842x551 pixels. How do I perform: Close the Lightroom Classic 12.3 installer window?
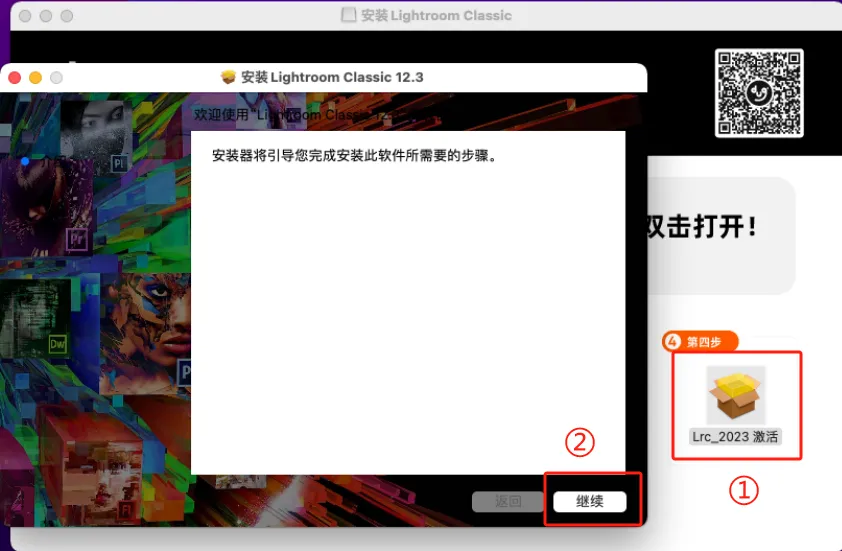click(15, 77)
